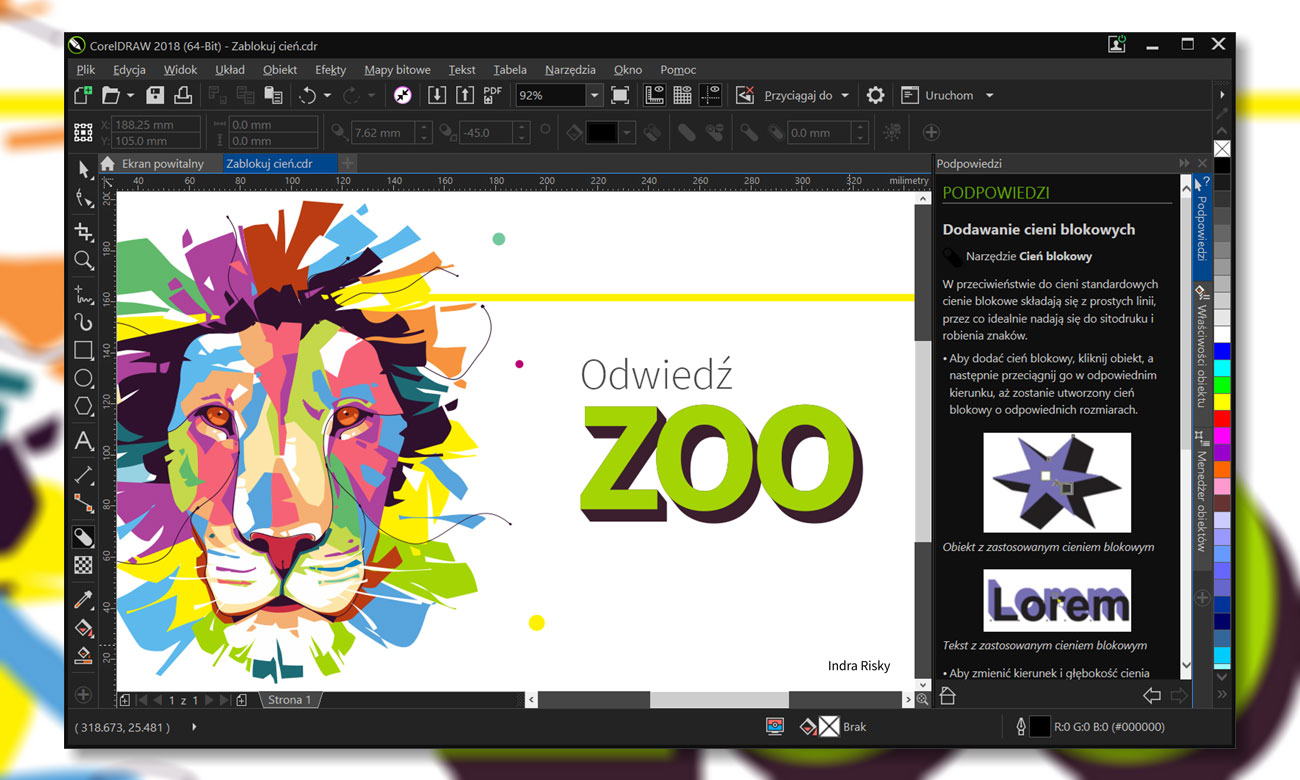Viewport: 1300px width, 780px height.
Task: Select the Block Shadow tool
Action: [x=83, y=538]
